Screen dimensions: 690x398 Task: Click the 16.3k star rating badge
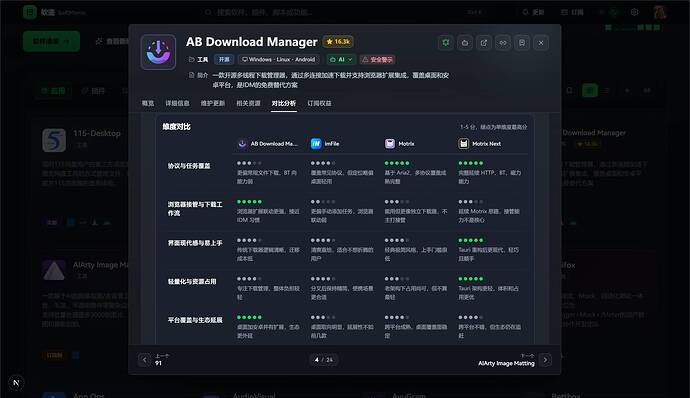pos(338,42)
